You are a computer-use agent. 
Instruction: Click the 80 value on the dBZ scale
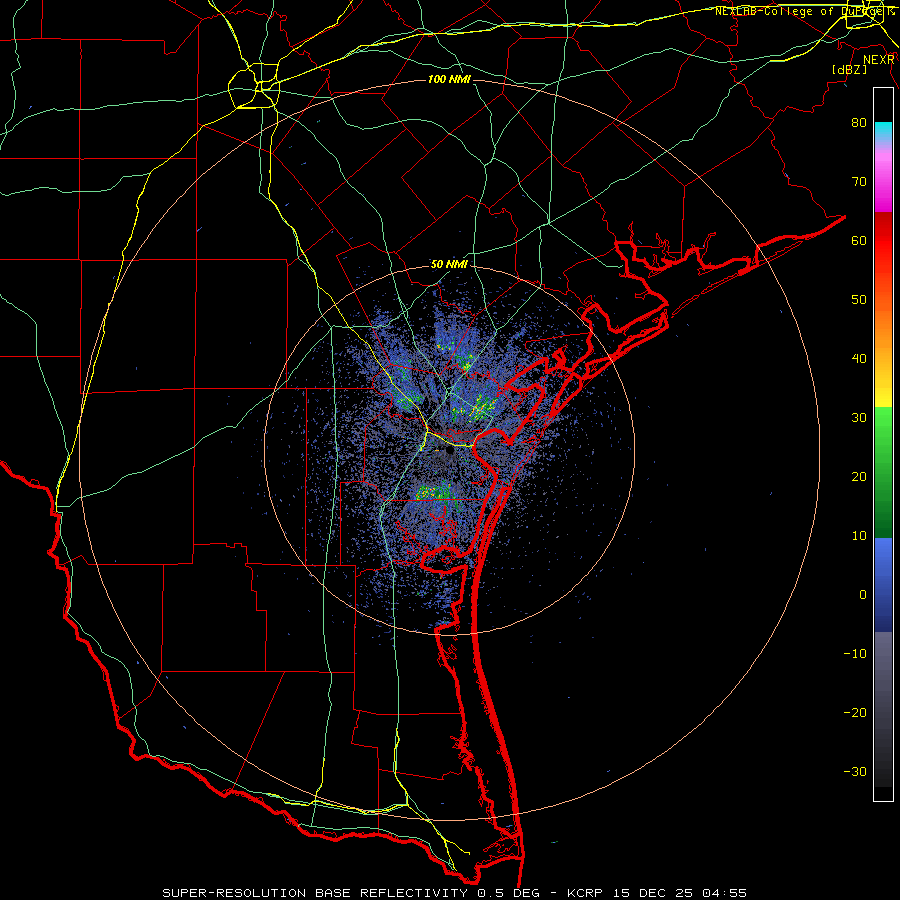[x=859, y=123]
